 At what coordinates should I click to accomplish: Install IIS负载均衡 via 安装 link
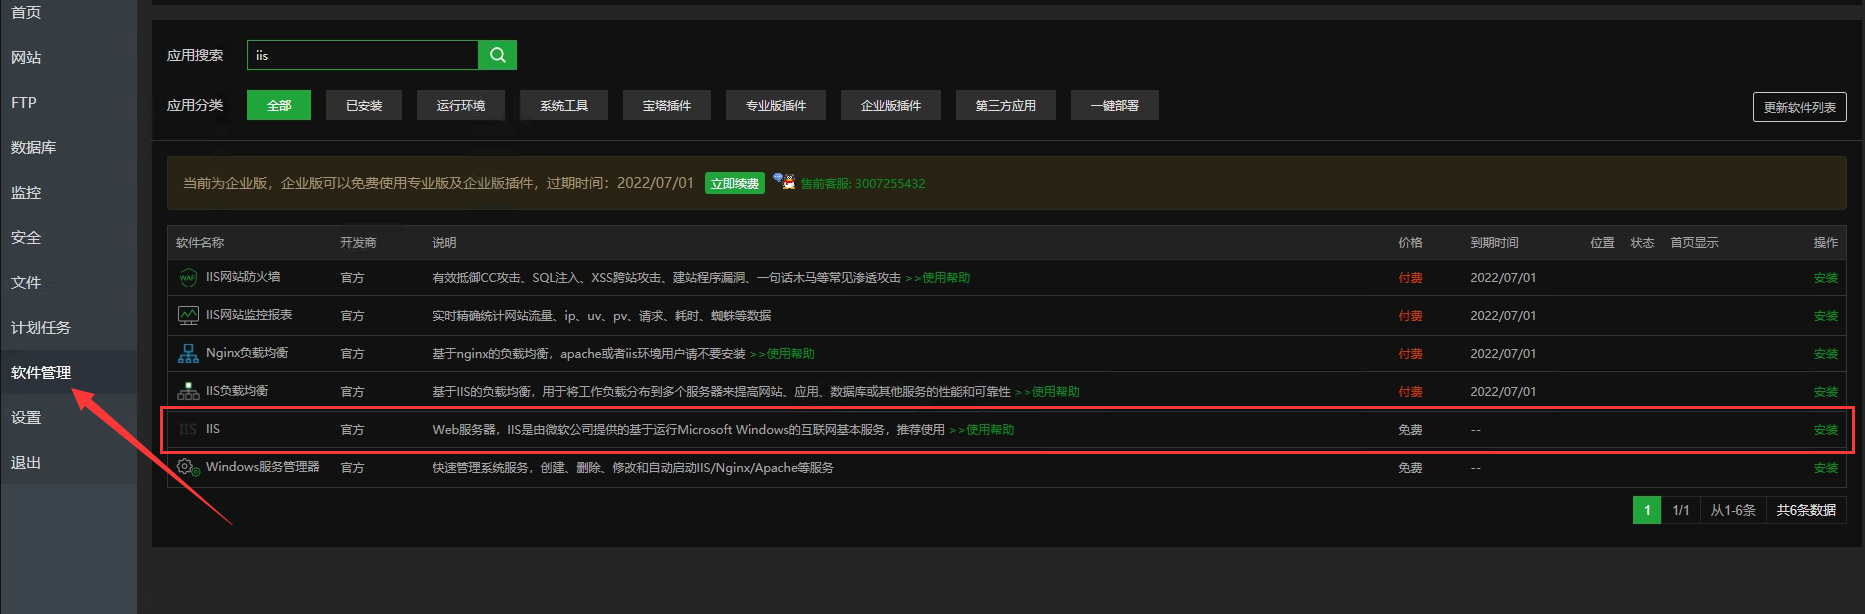(x=1826, y=392)
